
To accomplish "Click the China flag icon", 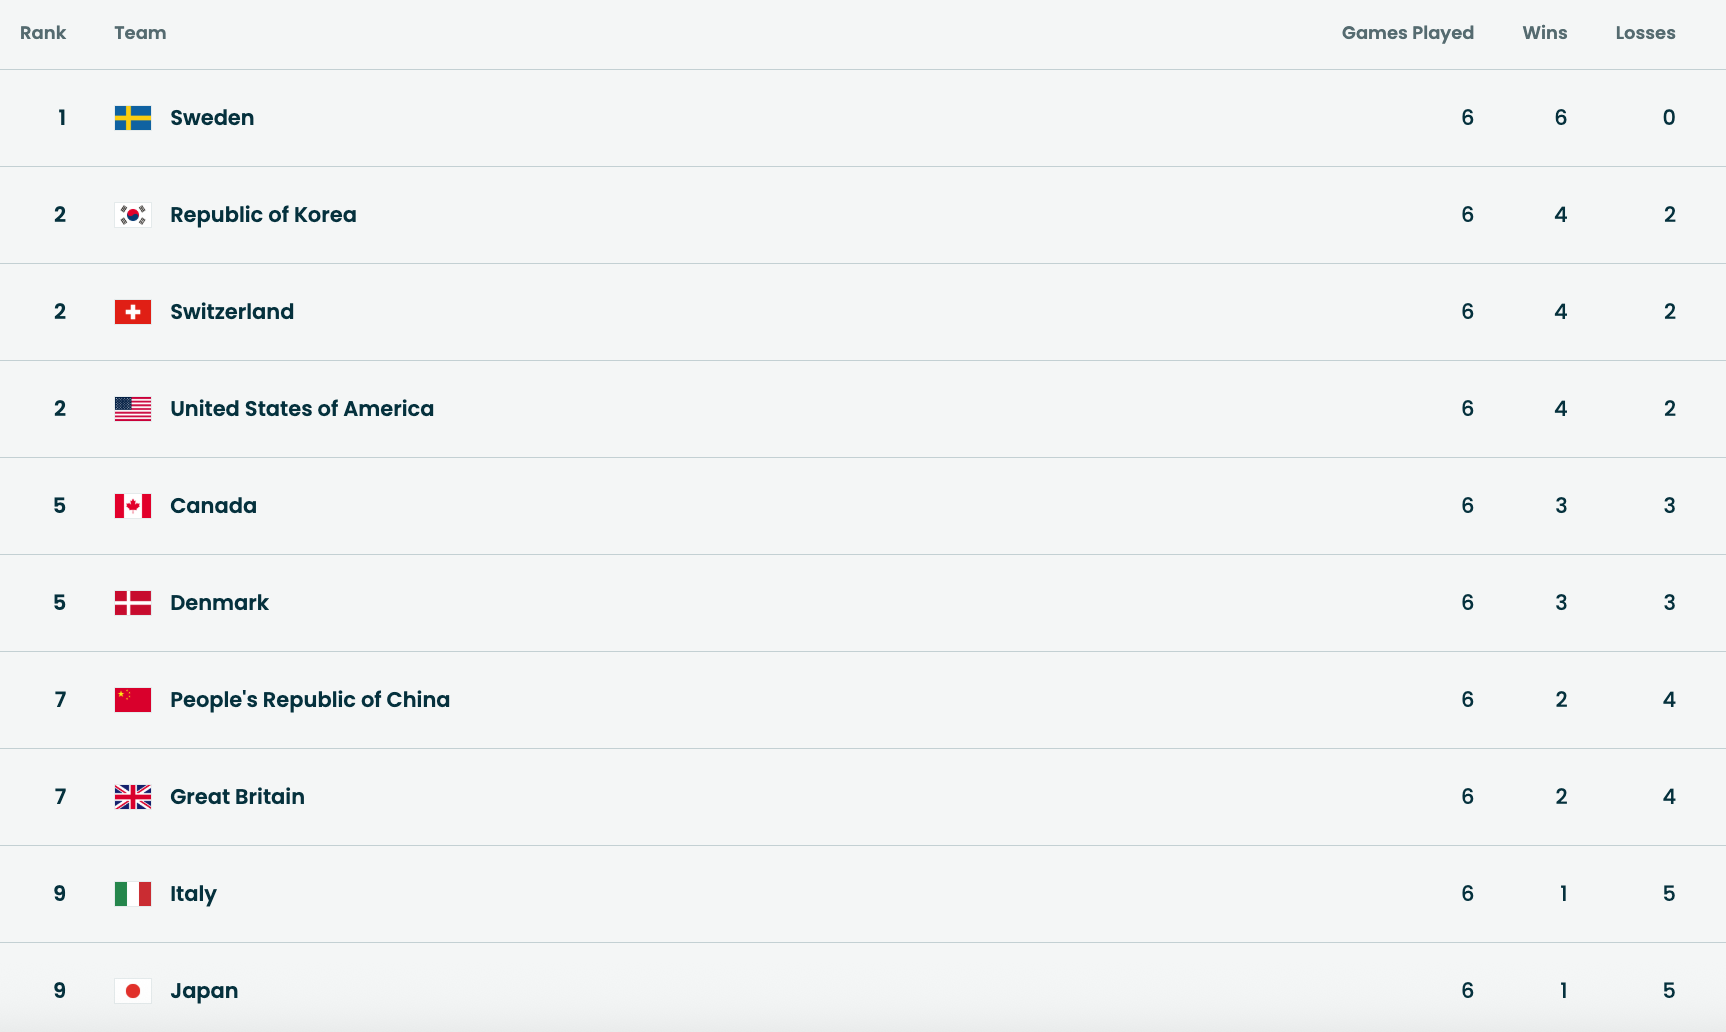I will click(x=133, y=700).
